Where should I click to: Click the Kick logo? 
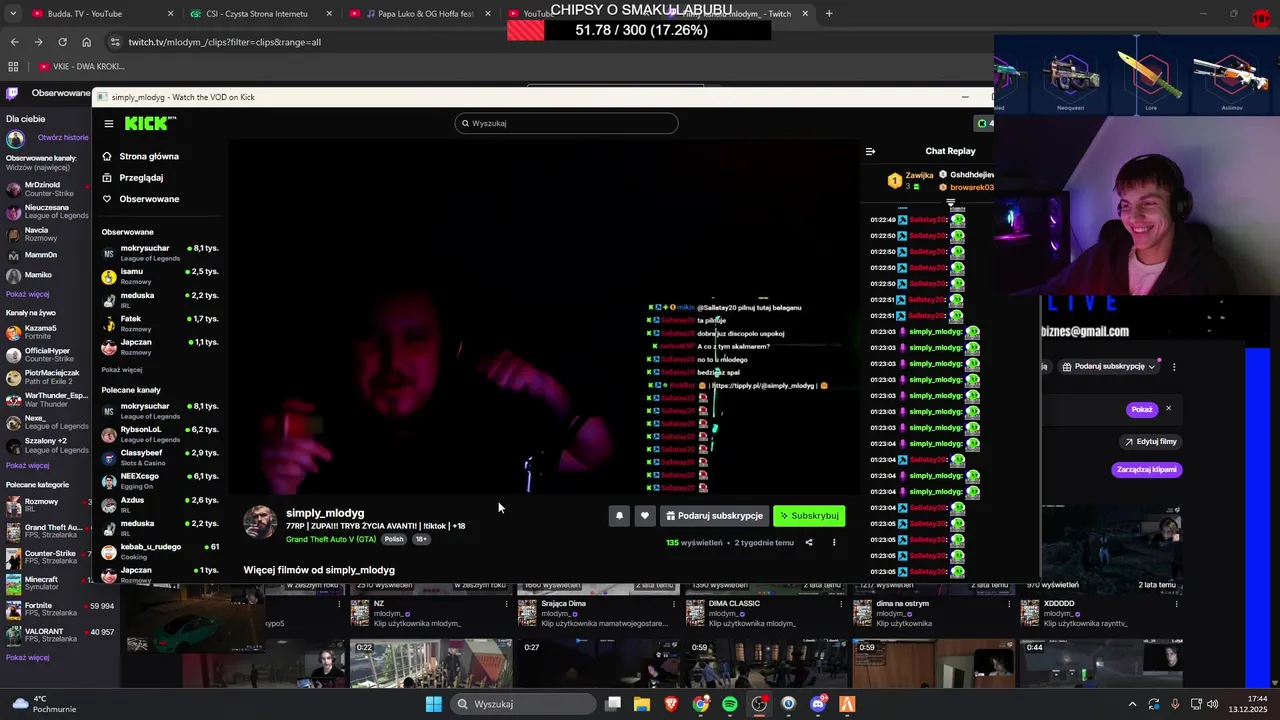point(150,123)
